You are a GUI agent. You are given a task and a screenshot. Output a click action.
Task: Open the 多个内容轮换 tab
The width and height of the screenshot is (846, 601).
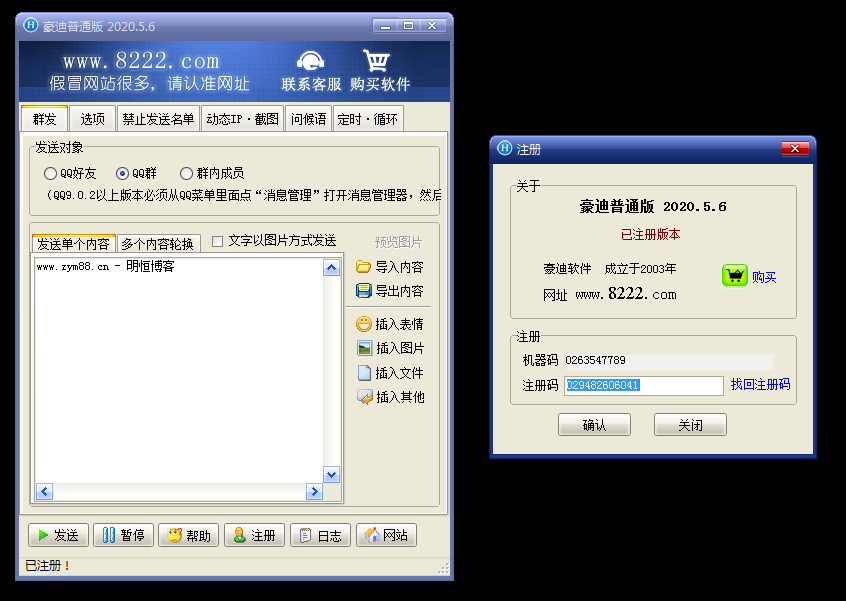[158, 244]
